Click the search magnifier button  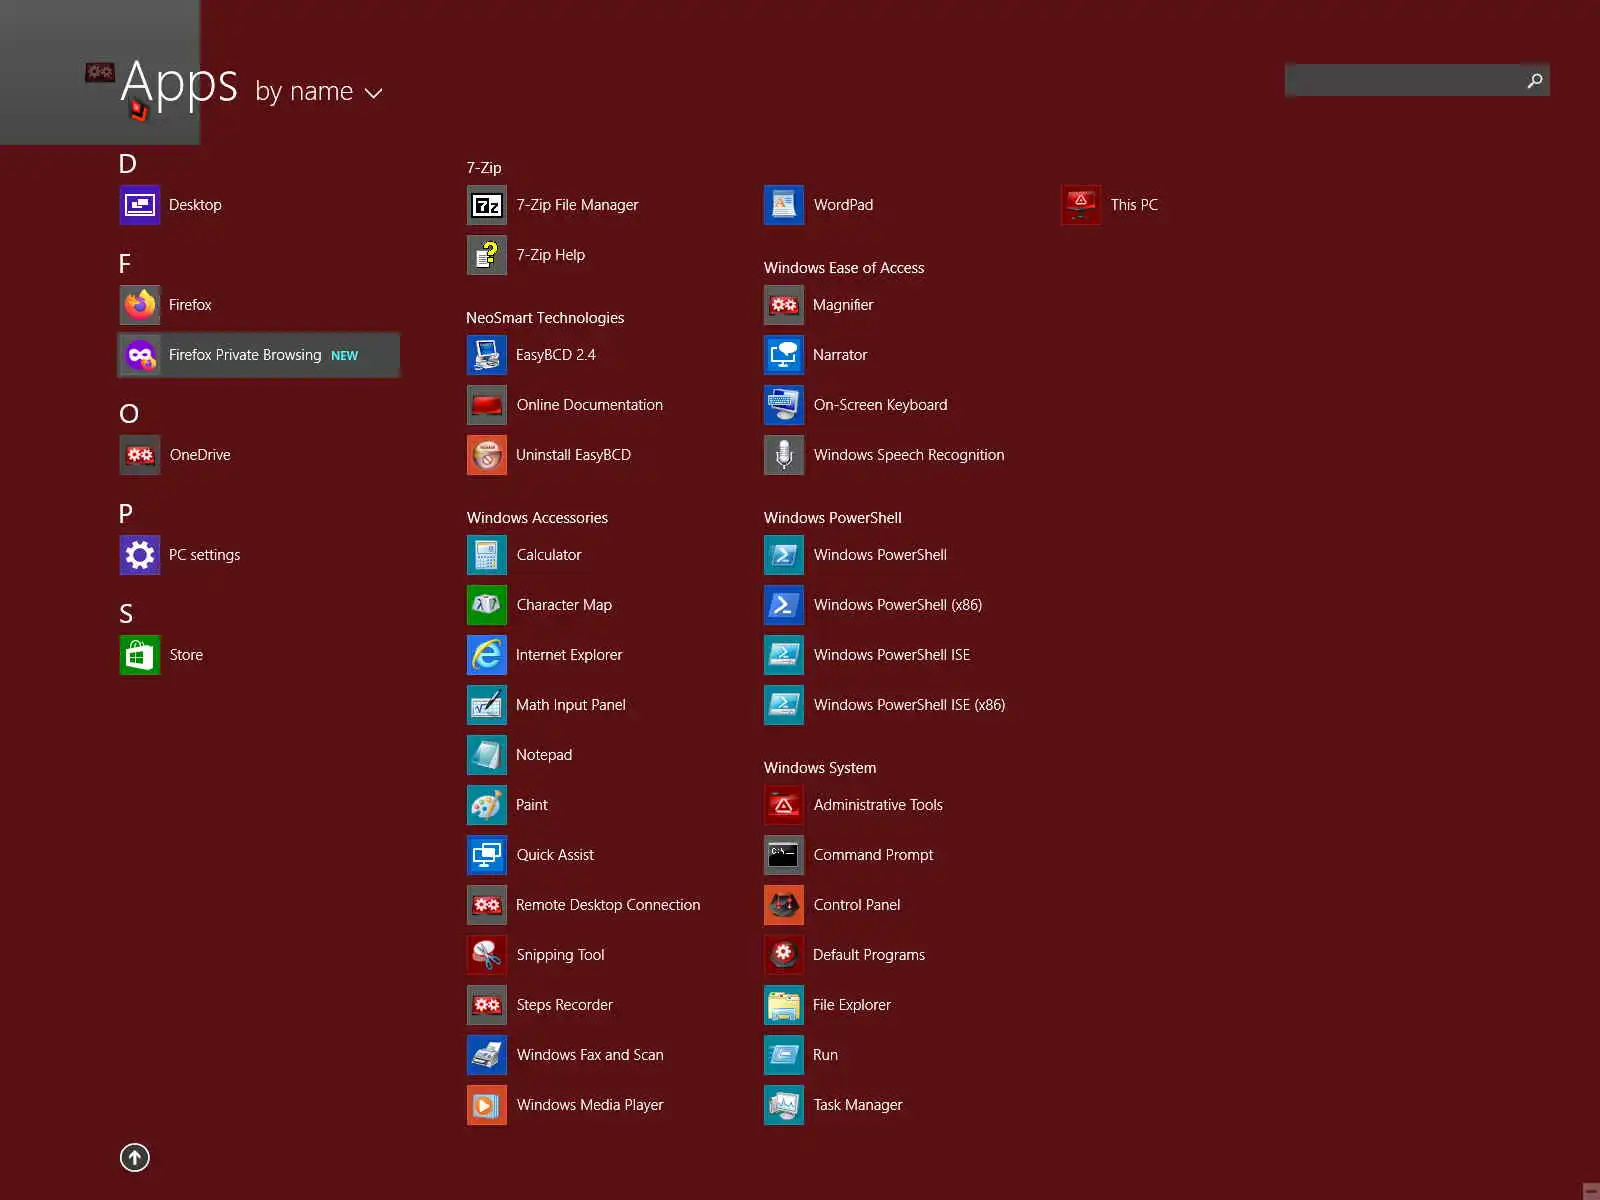tap(1535, 80)
